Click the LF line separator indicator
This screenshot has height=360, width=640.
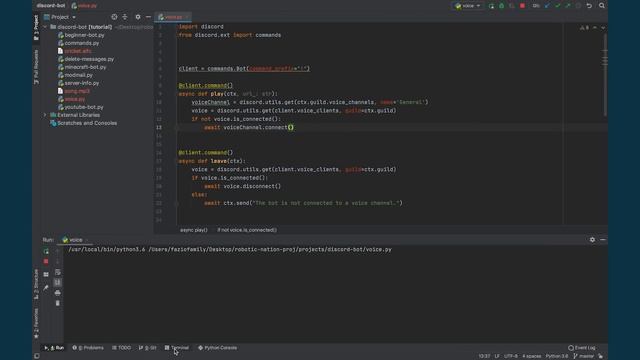(497, 356)
